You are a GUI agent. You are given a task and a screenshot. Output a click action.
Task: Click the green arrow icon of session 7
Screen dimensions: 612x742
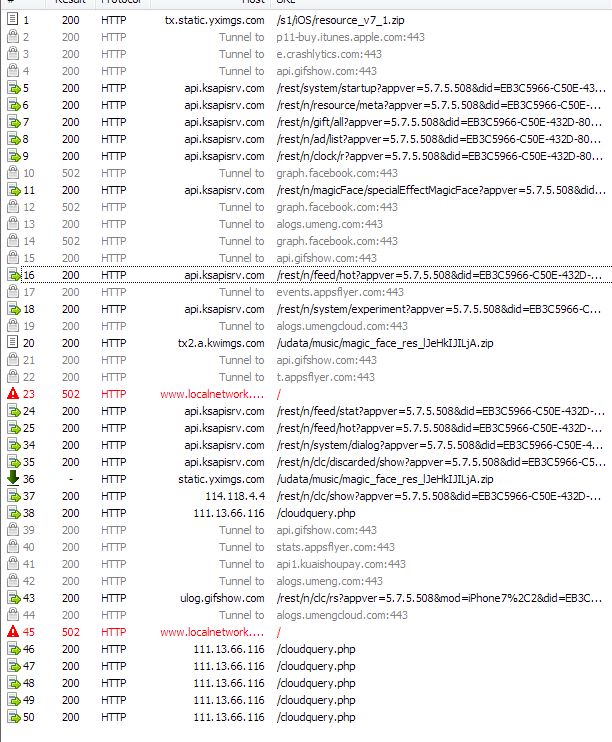(14, 122)
